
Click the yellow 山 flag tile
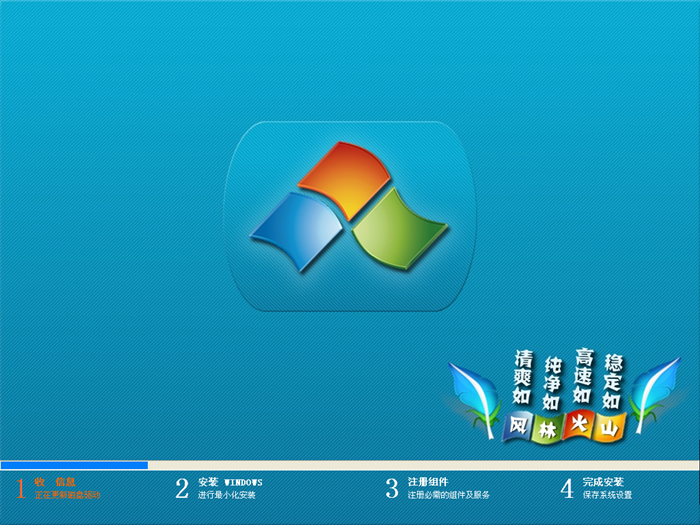point(609,428)
